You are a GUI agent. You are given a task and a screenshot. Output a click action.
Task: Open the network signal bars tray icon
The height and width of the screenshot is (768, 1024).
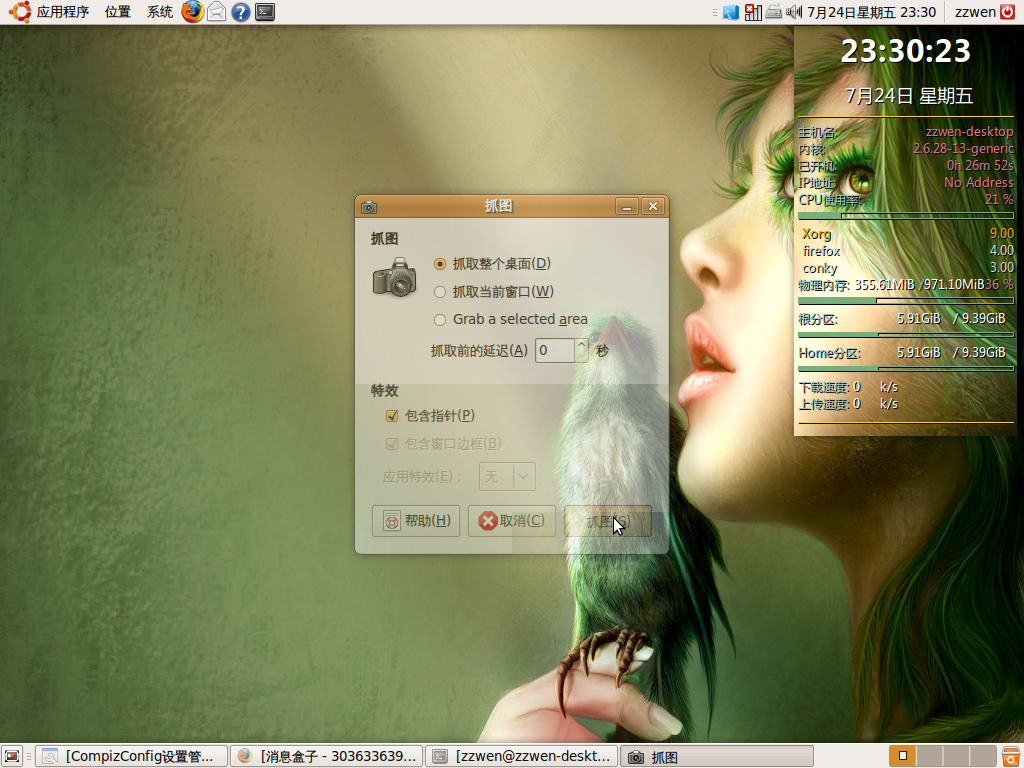coord(753,12)
